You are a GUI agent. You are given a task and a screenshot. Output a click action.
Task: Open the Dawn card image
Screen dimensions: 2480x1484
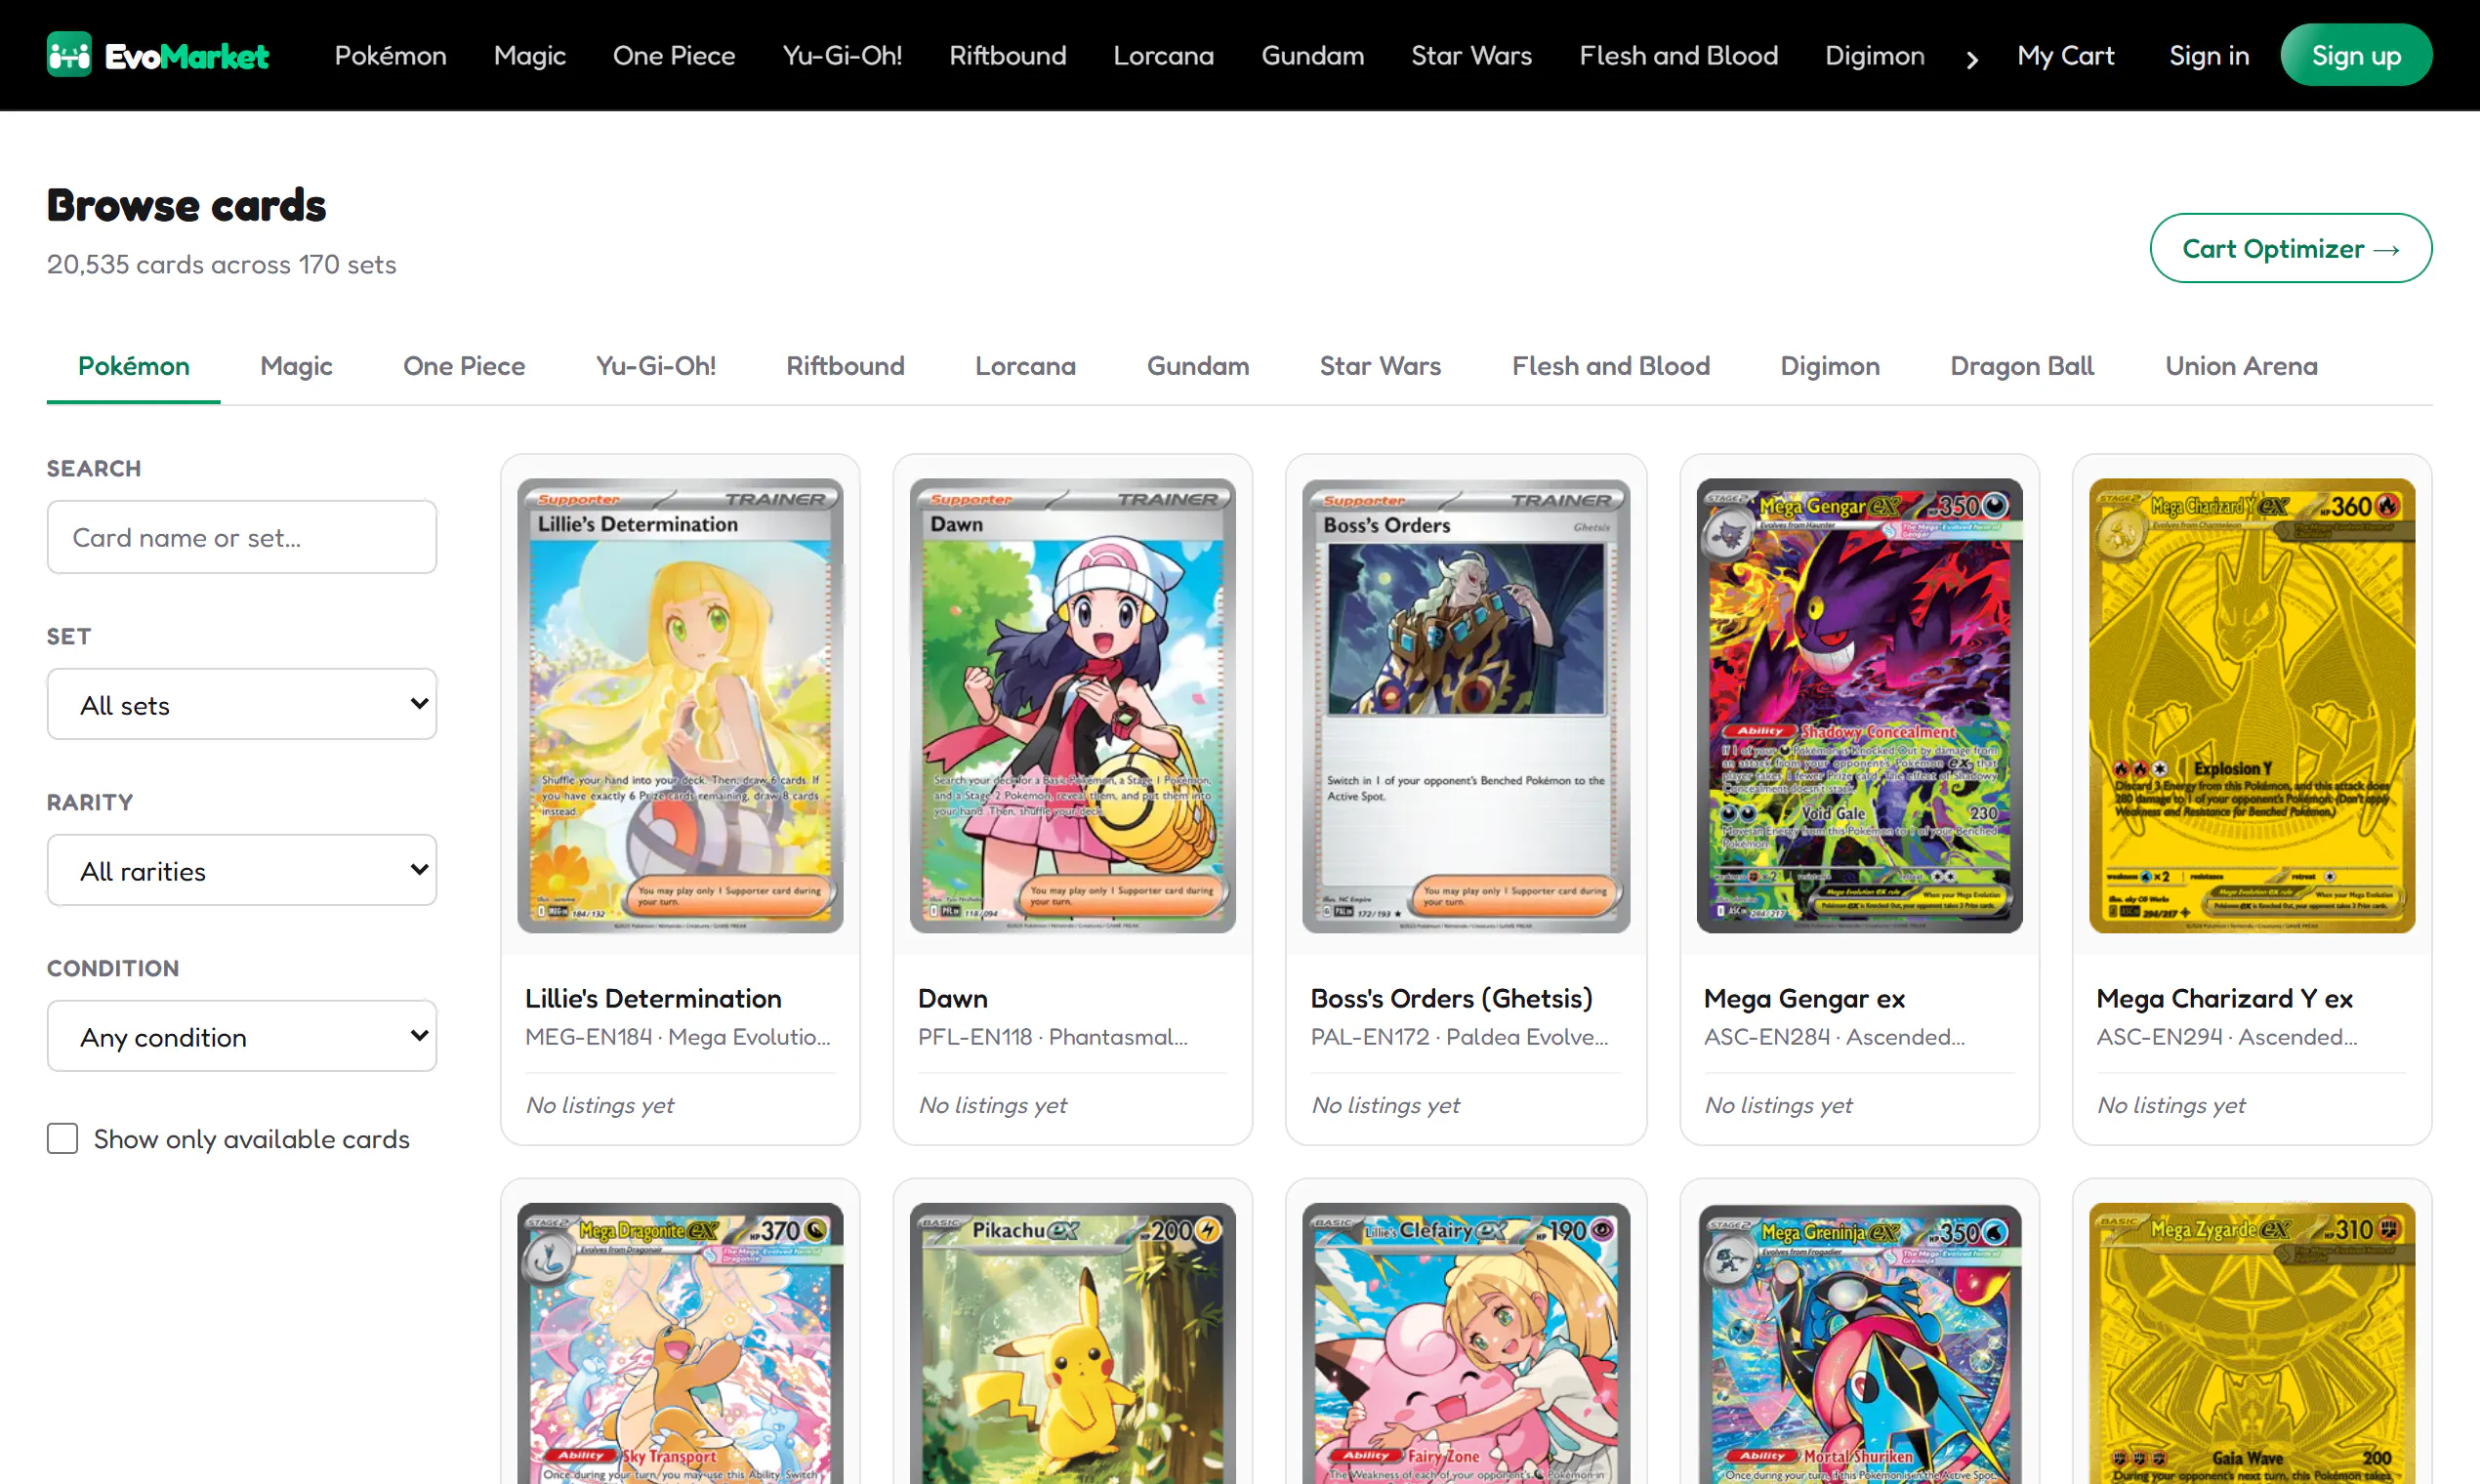click(x=1072, y=705)
